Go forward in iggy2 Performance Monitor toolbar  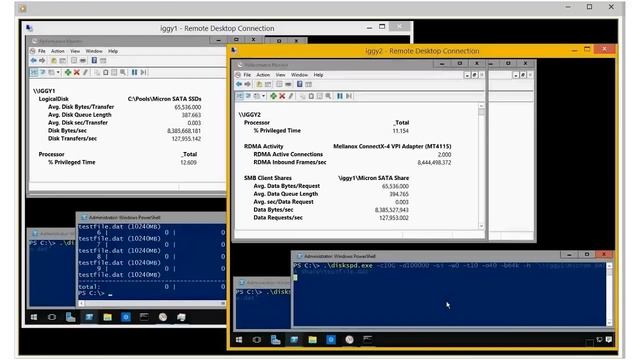click(247, 84)
